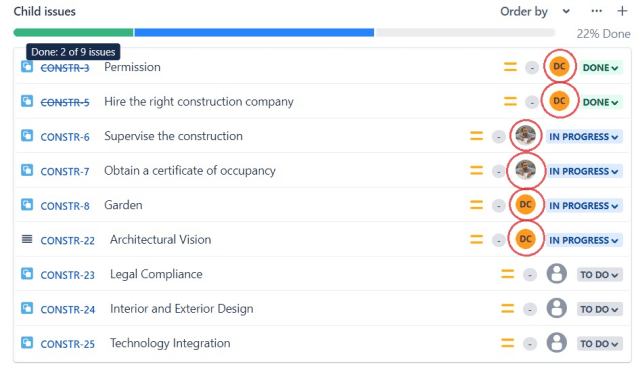
Task: Open issue link CONSTR-25
Action: (67, 344)
